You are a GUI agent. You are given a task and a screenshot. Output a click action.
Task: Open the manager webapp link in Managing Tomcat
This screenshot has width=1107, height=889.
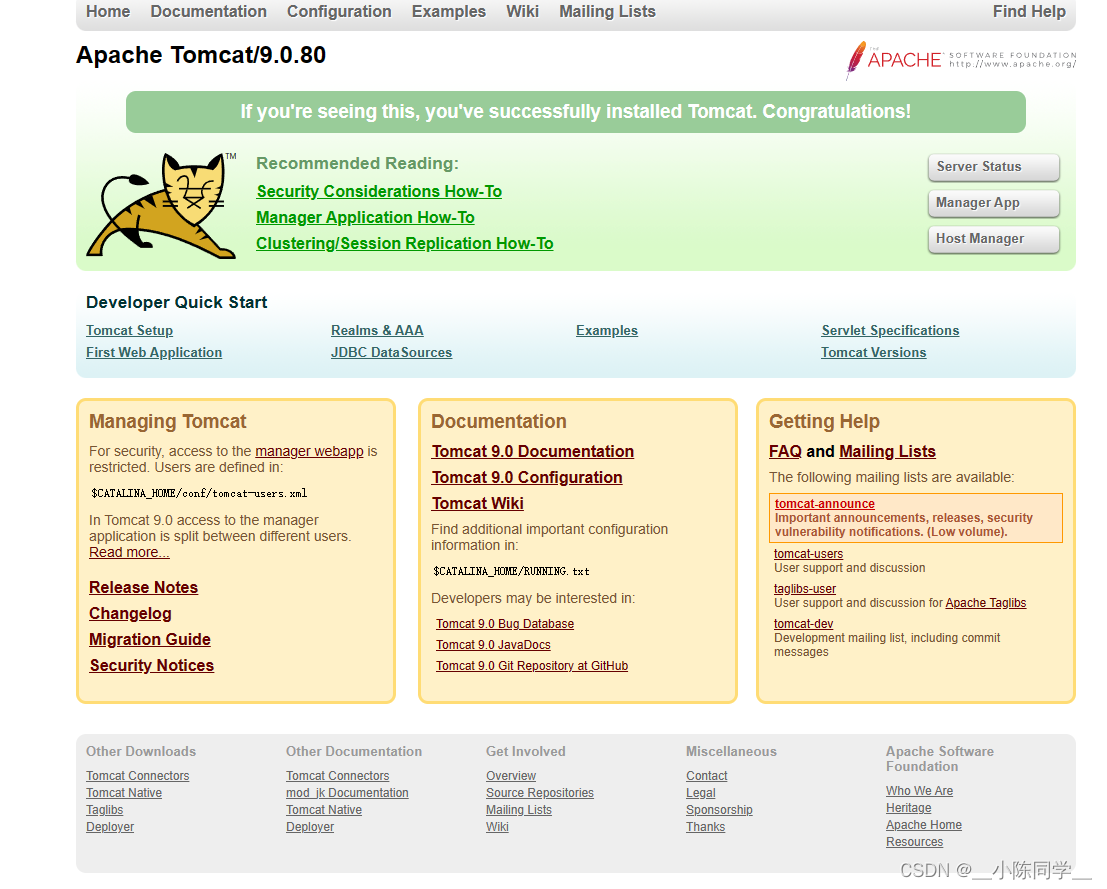(x=310, y=451)
